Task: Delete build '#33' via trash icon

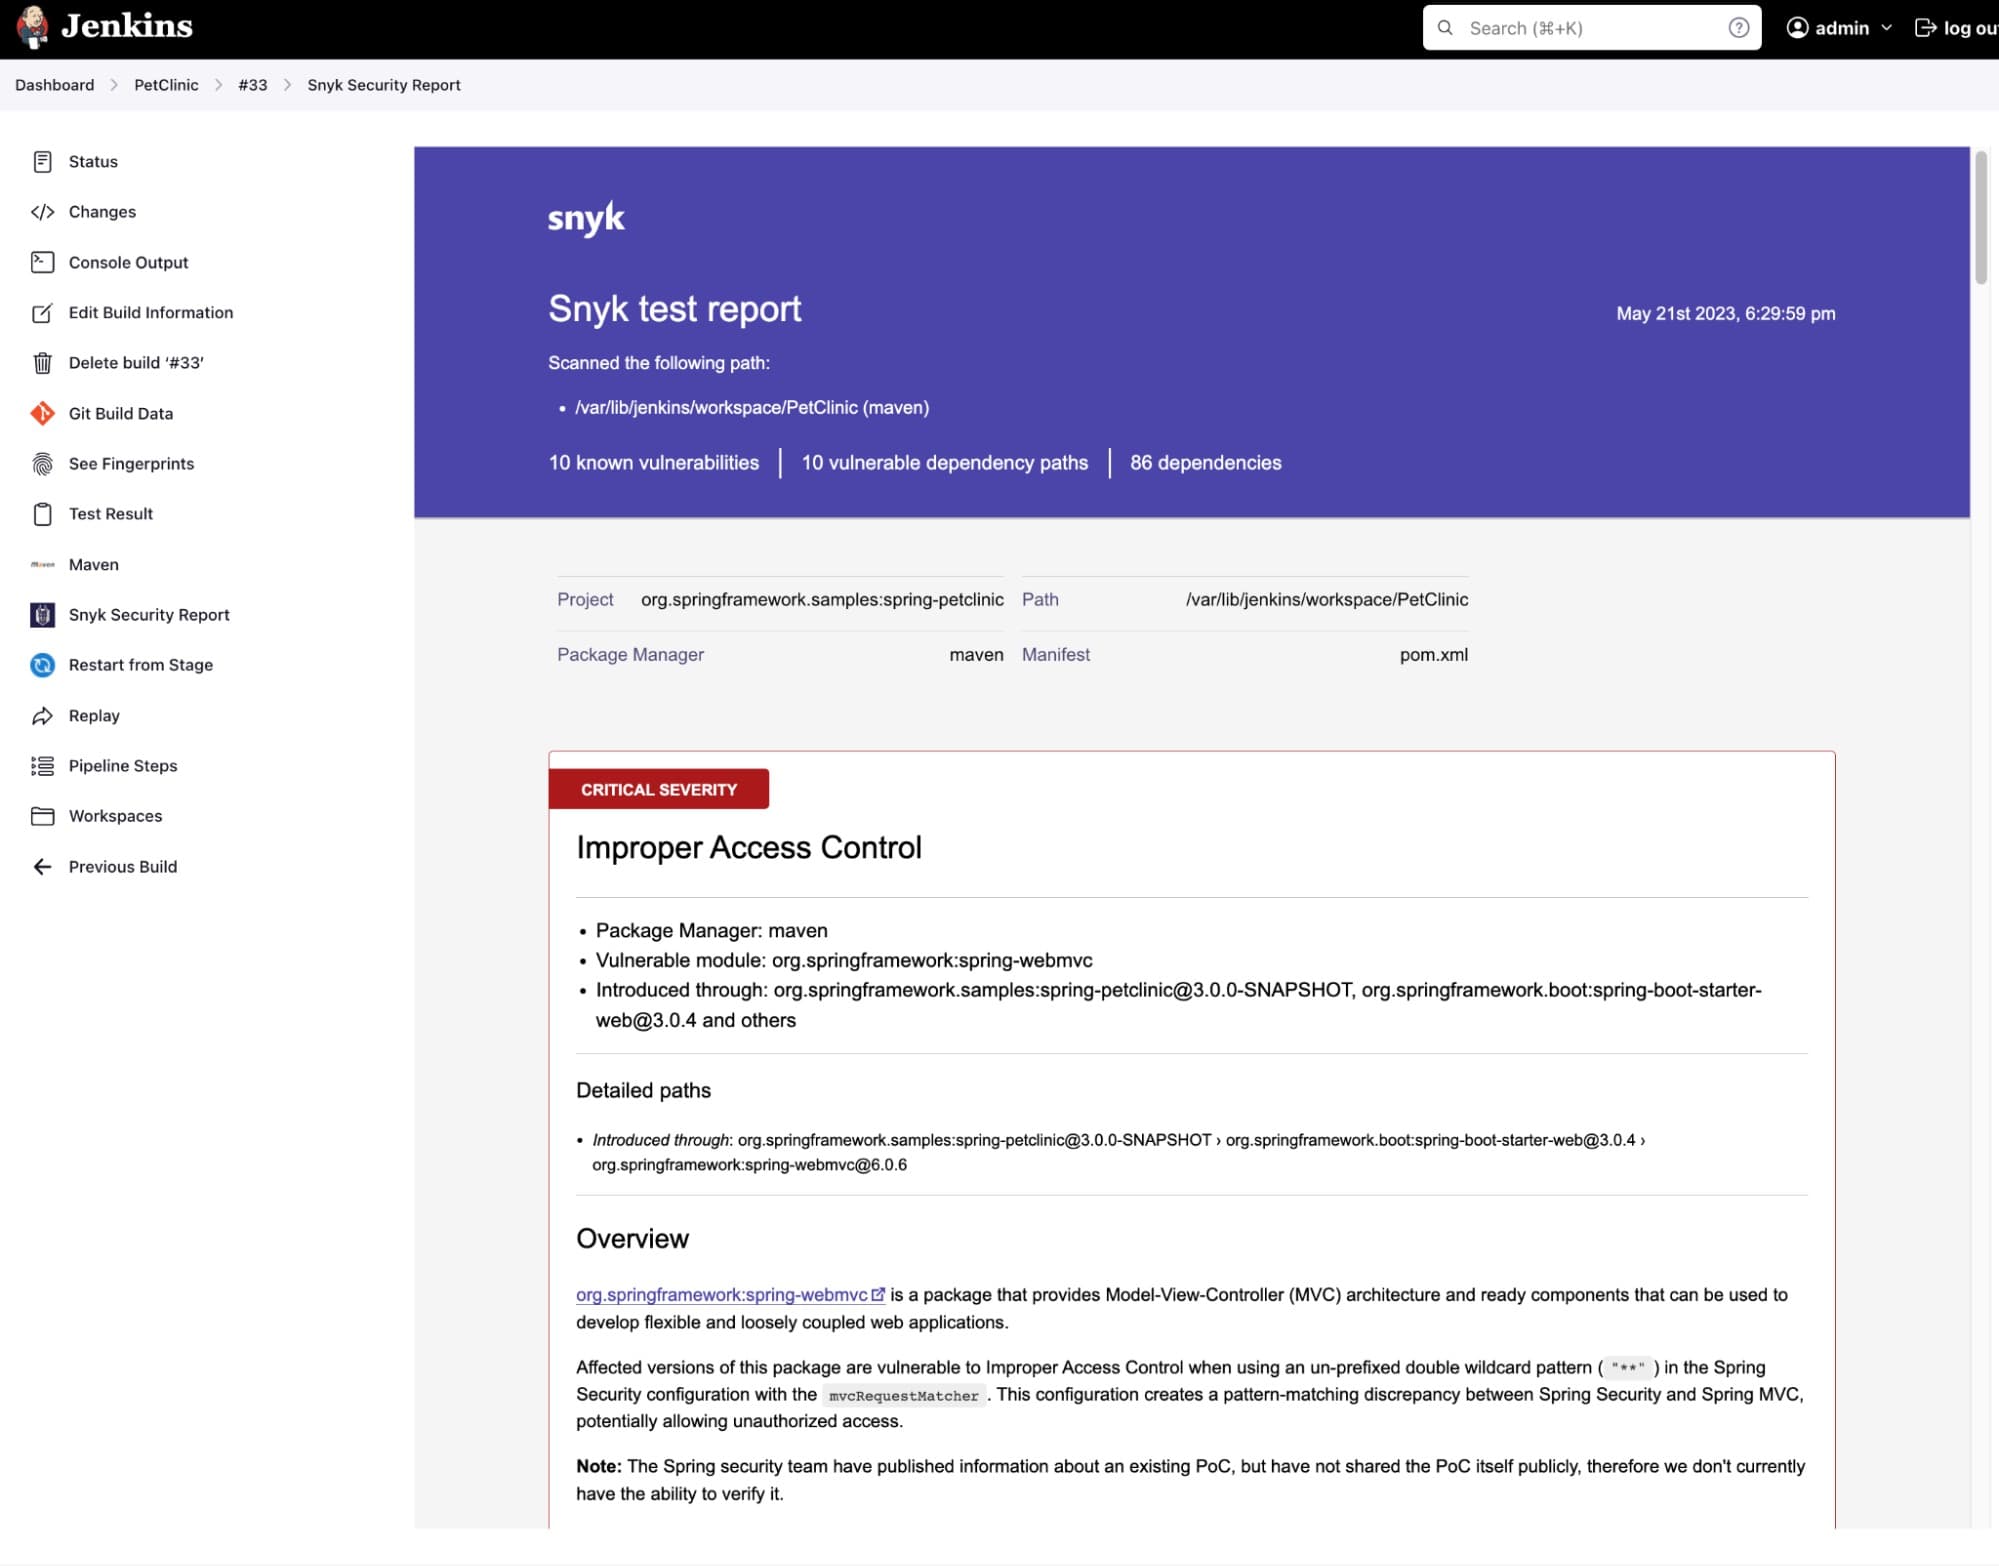Action: coord(134,362)
